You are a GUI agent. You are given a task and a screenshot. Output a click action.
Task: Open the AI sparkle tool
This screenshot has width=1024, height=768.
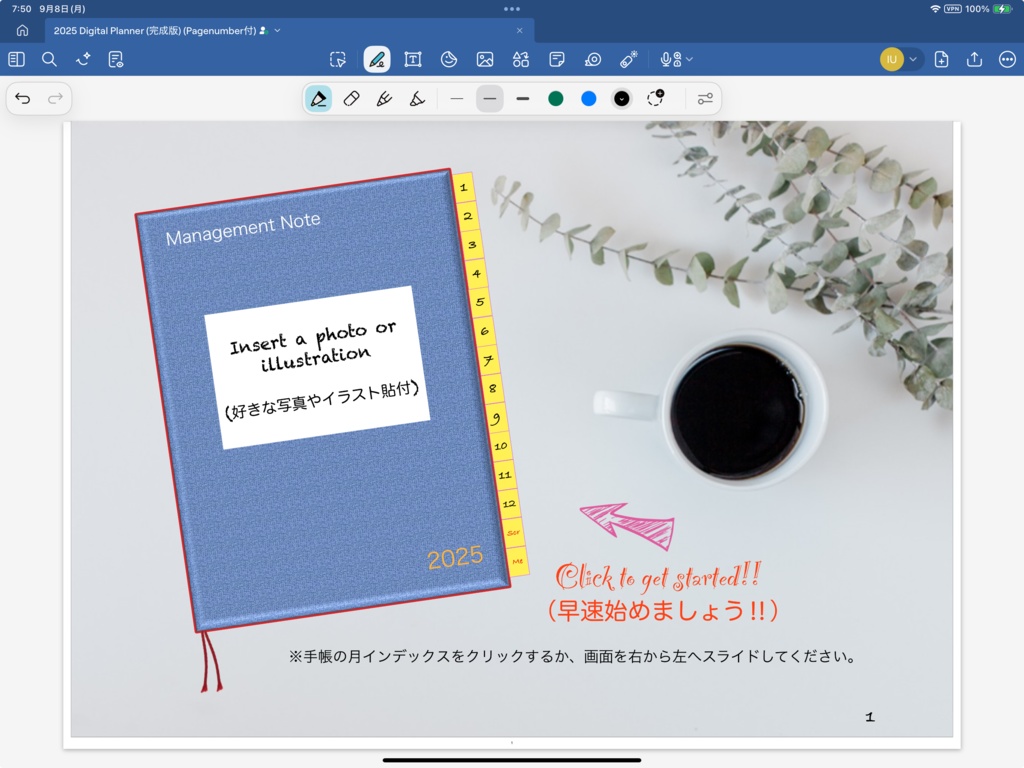coord(83,59)
